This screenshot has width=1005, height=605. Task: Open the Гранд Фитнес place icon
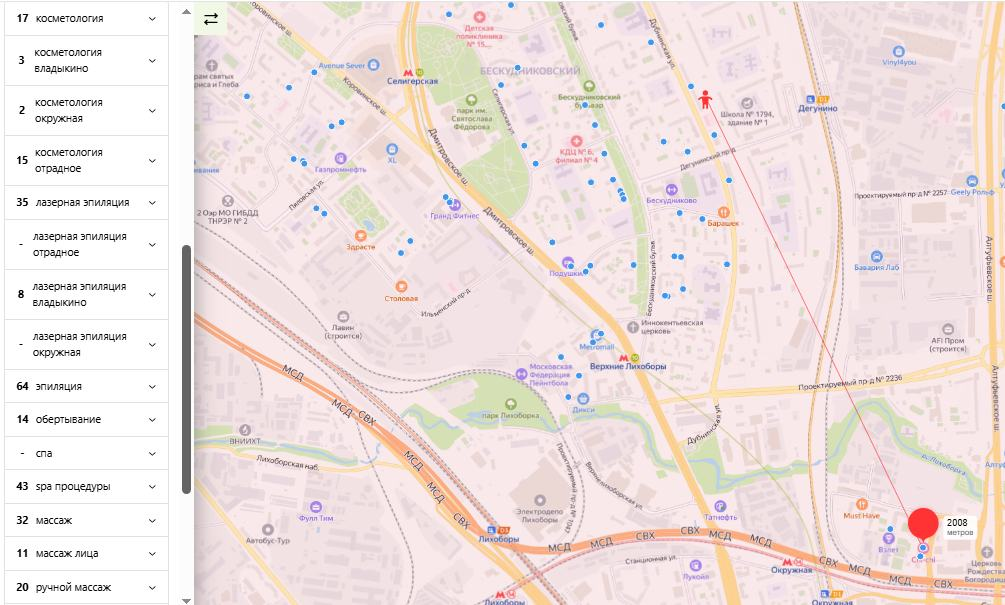point(454,205)
